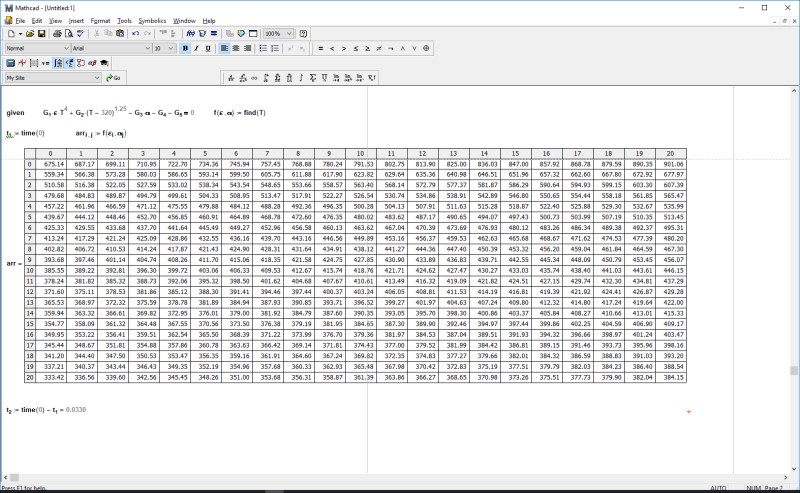Viewport: 800px width, 493px height.
Task: Select column header 10 in the arr table
Action: click(361, 154)
